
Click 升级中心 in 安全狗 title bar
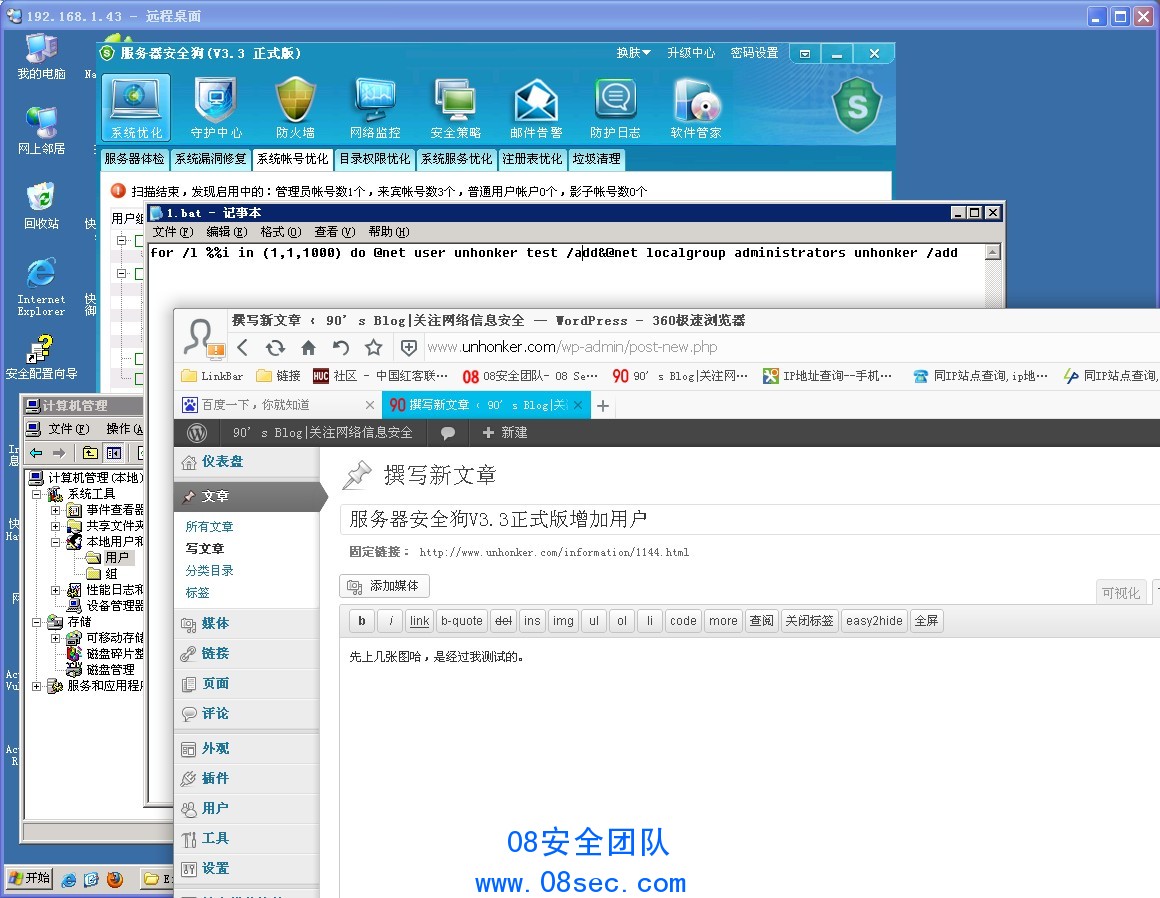click(x=691, y=53)
